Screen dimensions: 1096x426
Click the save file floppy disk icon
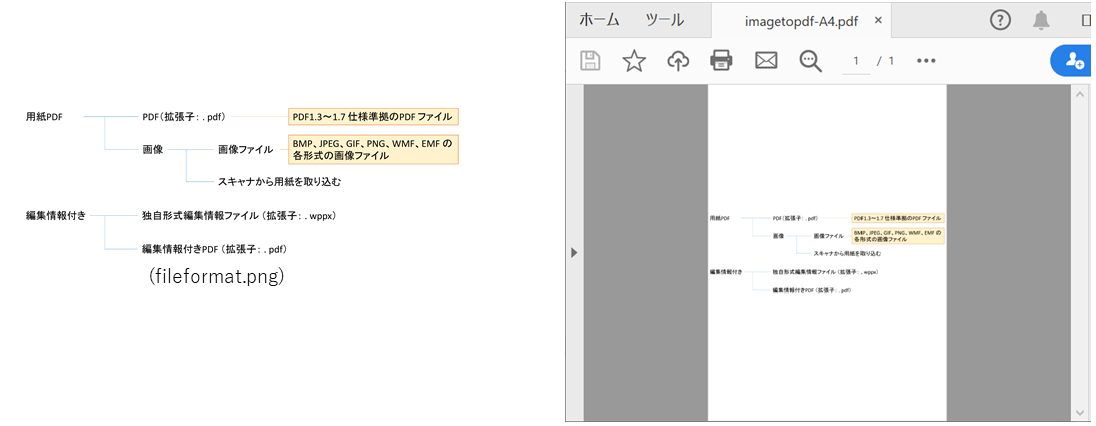click(x=591, y=61)
